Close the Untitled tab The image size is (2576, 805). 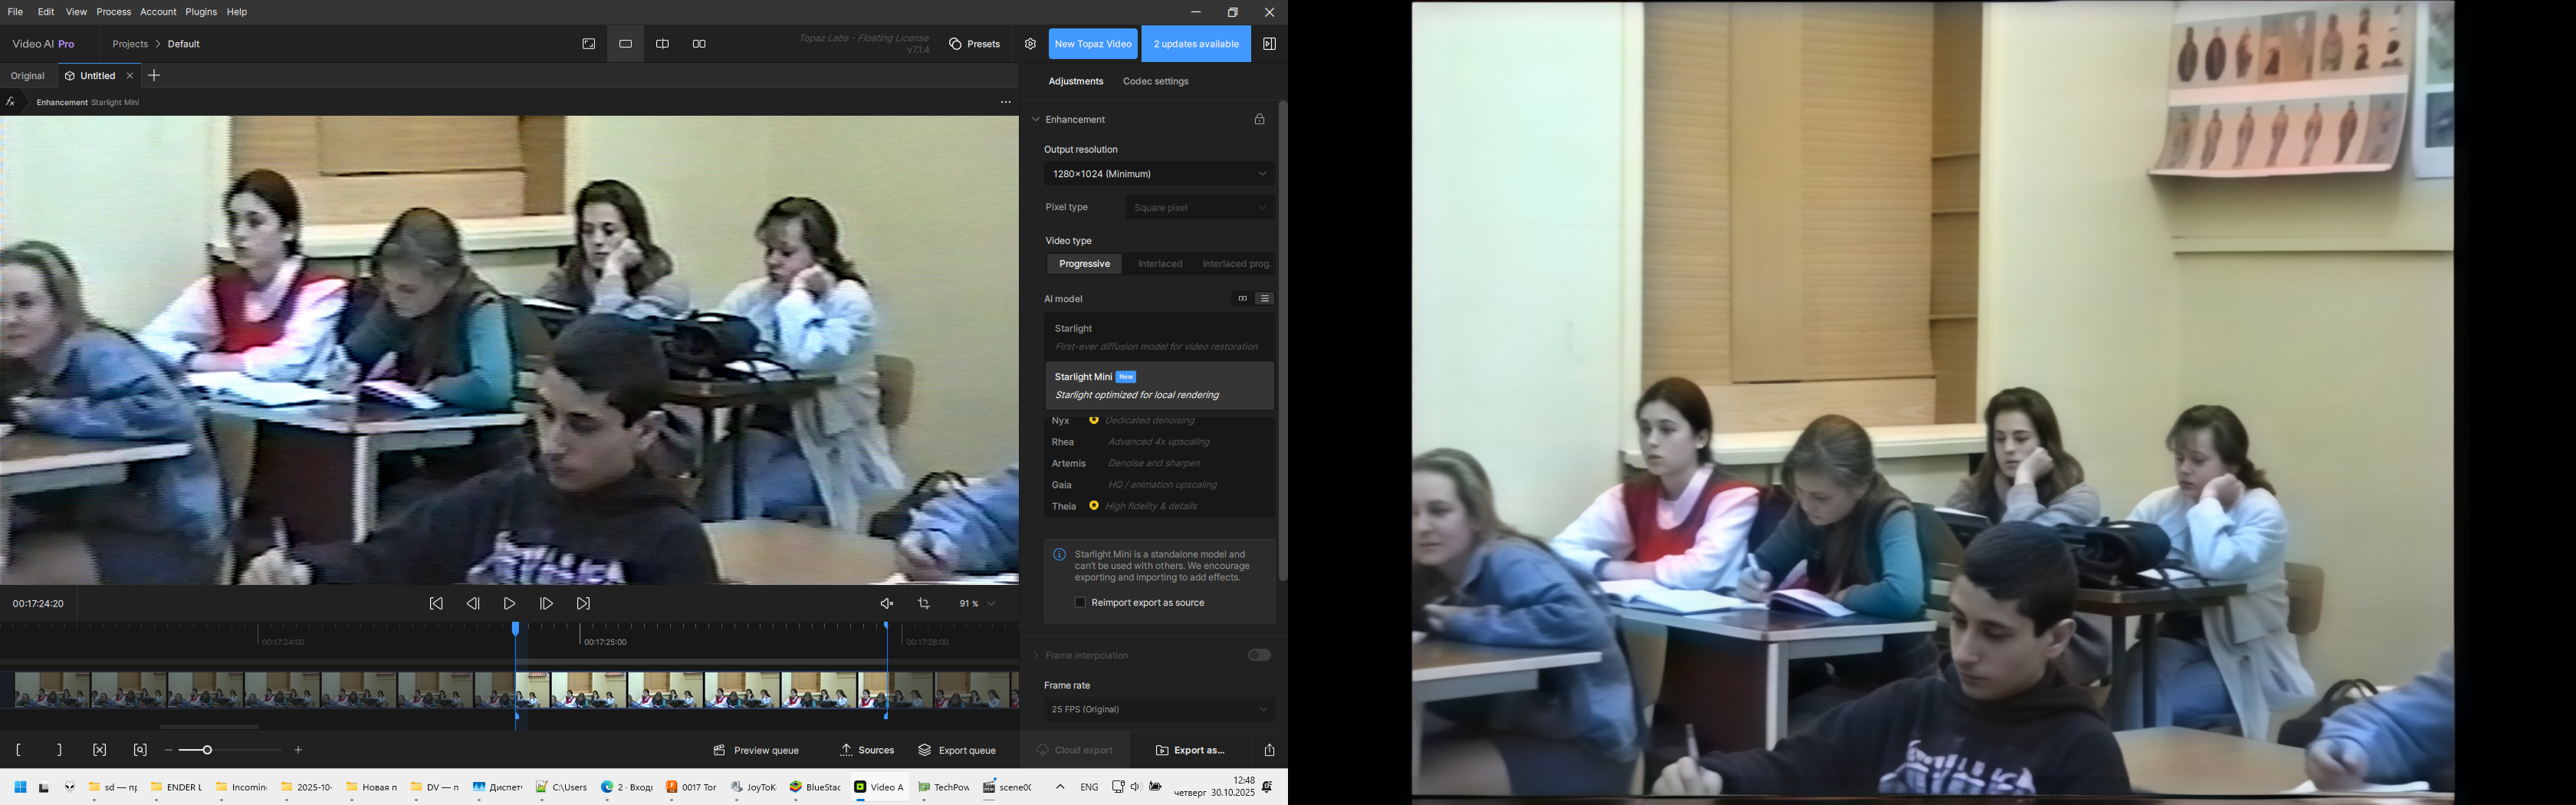coord(130,76)
